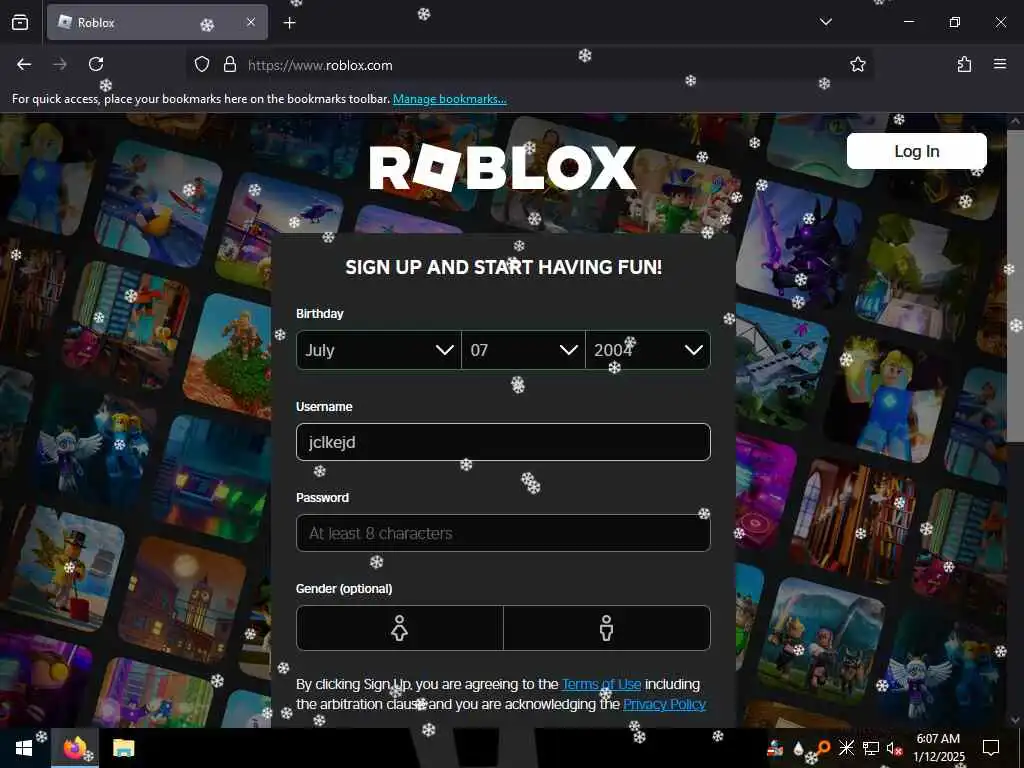Click the water drop tray icon
This screenshot has height=768, width=1024.
coord(798,748)
